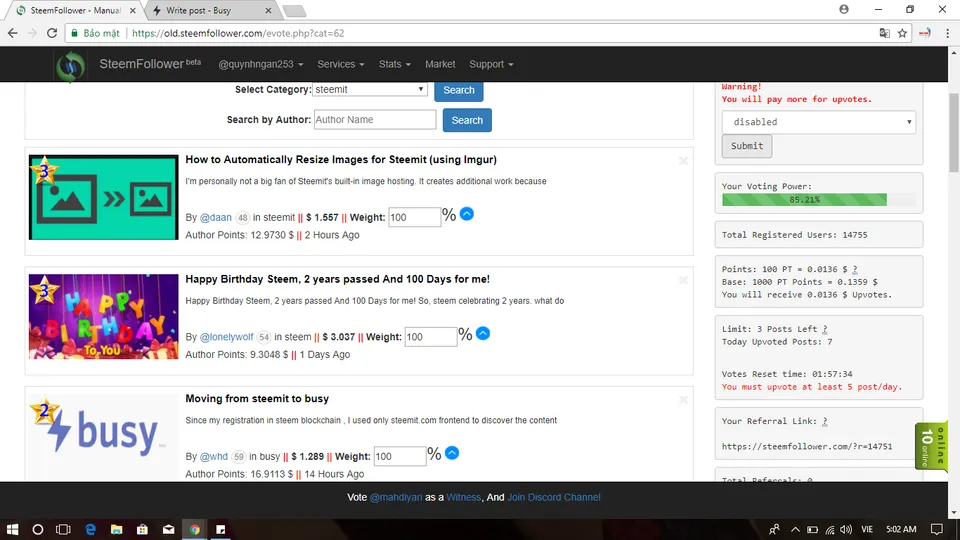
Task: Open Cortana search circle on taskbar
Action: (x=37, y=529)
